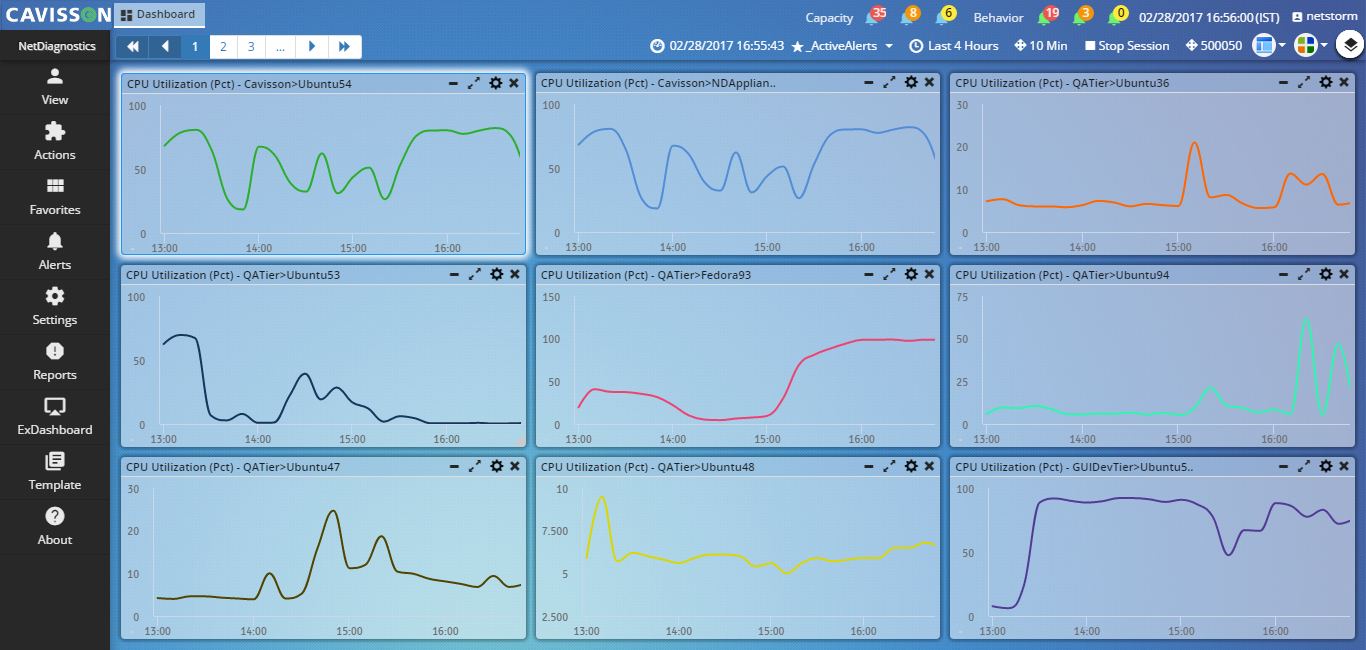The height and width of the screenshot is (650, 1366).
Task: Open the Alerts bell in sidebar
Action: point(55,252)
